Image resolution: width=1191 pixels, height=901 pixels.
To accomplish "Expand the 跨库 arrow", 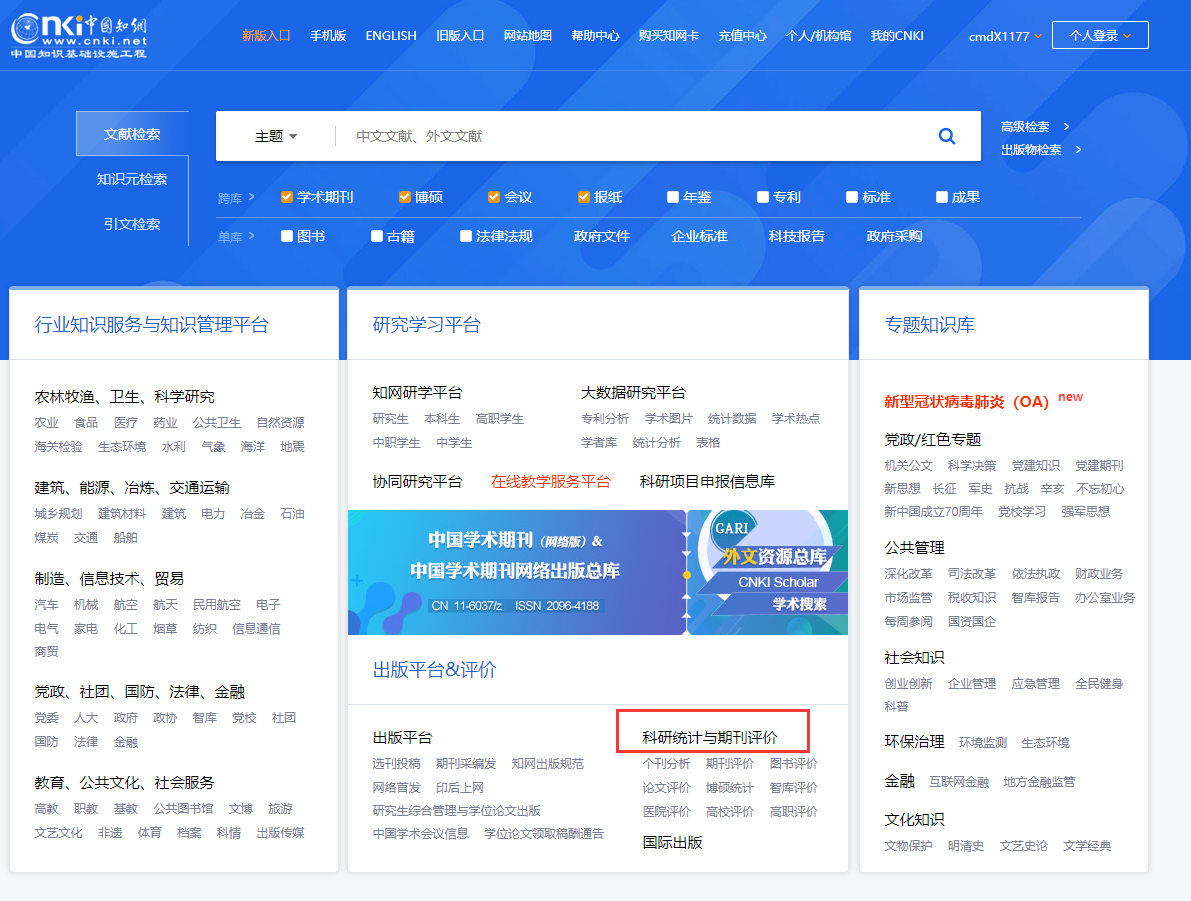I will coord(251,197).
